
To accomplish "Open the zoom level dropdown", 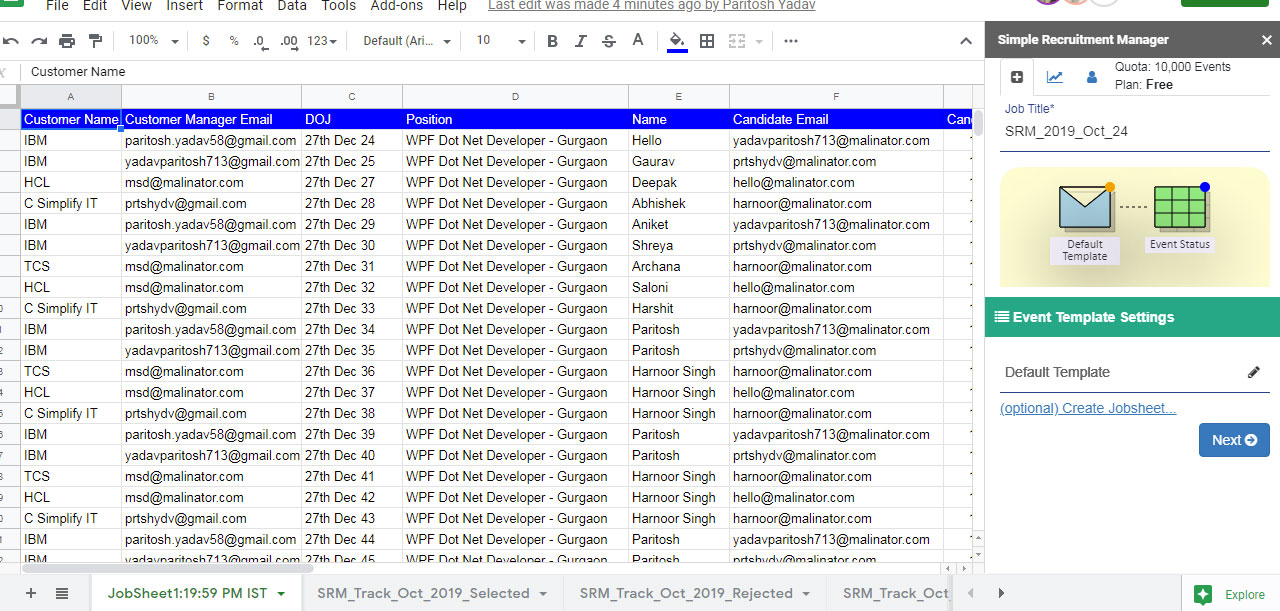I will pyautogui.click(x=153, y=41).
